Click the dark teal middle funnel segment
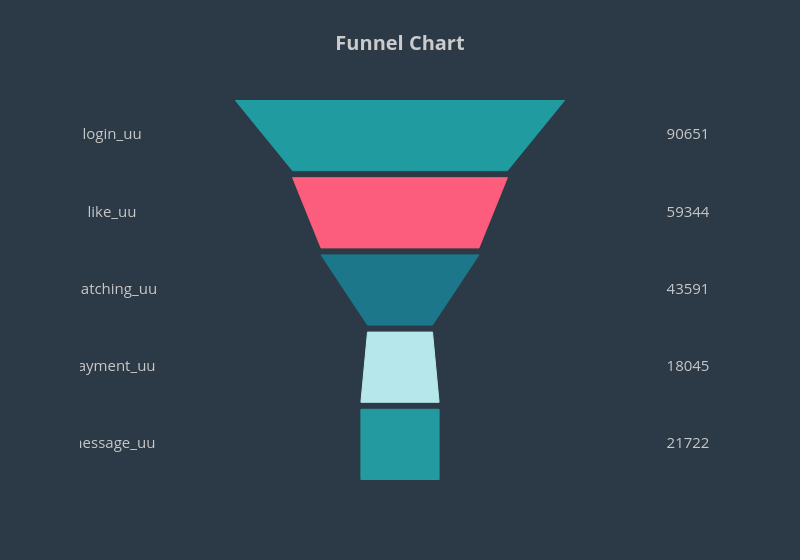800x560 pixels. (x=400, y=289)
